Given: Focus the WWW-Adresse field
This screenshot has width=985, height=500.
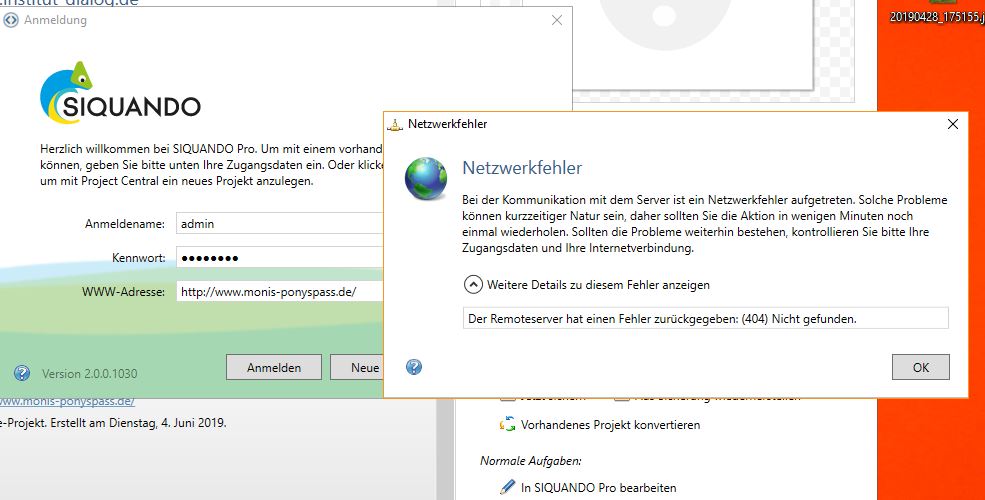Looking at the screenshot, I should 280,291.
